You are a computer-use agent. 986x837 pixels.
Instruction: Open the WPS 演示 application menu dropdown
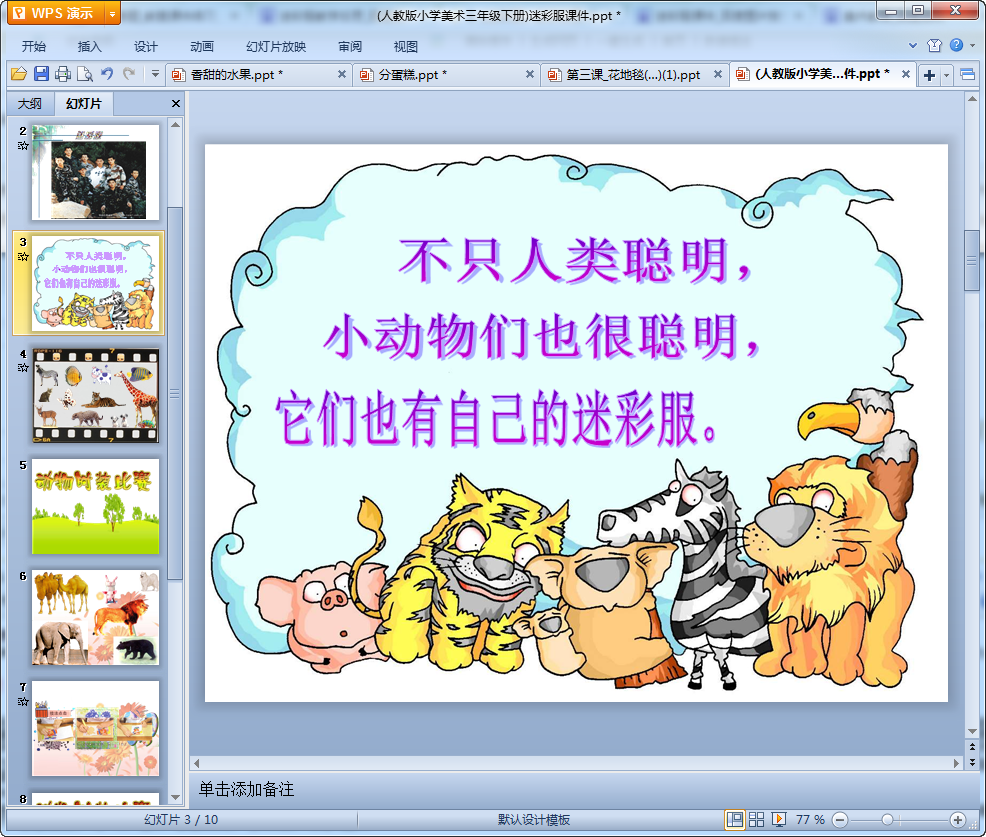click(113, 13)
